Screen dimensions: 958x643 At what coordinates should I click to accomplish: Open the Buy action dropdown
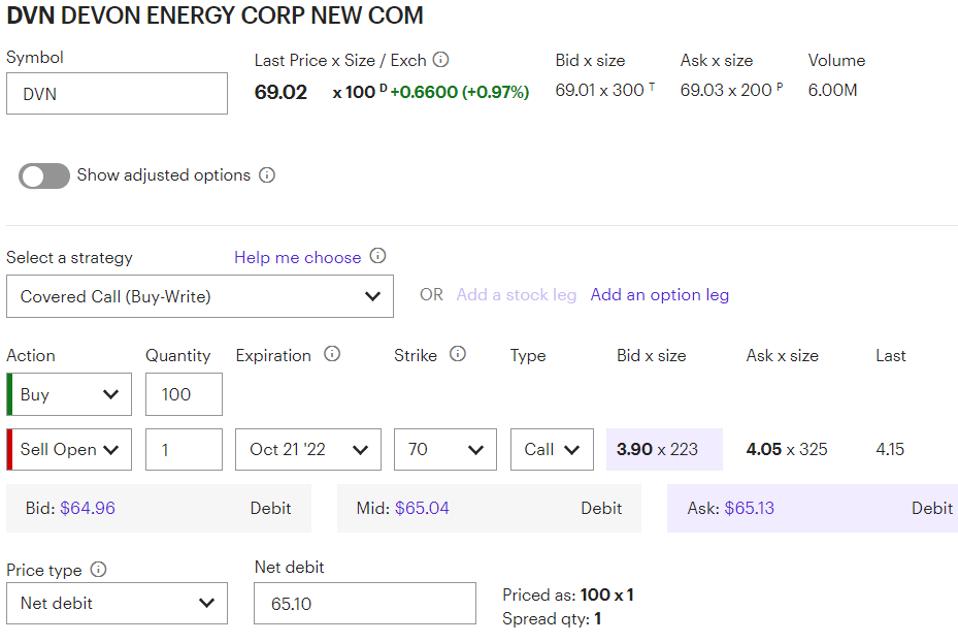point(70,394)
